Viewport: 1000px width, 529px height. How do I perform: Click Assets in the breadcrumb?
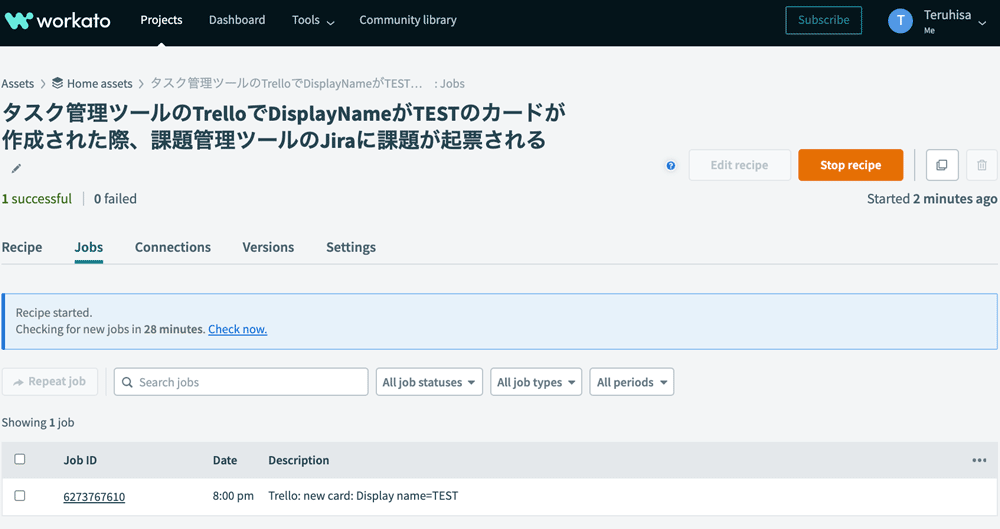tap(18, 84)
